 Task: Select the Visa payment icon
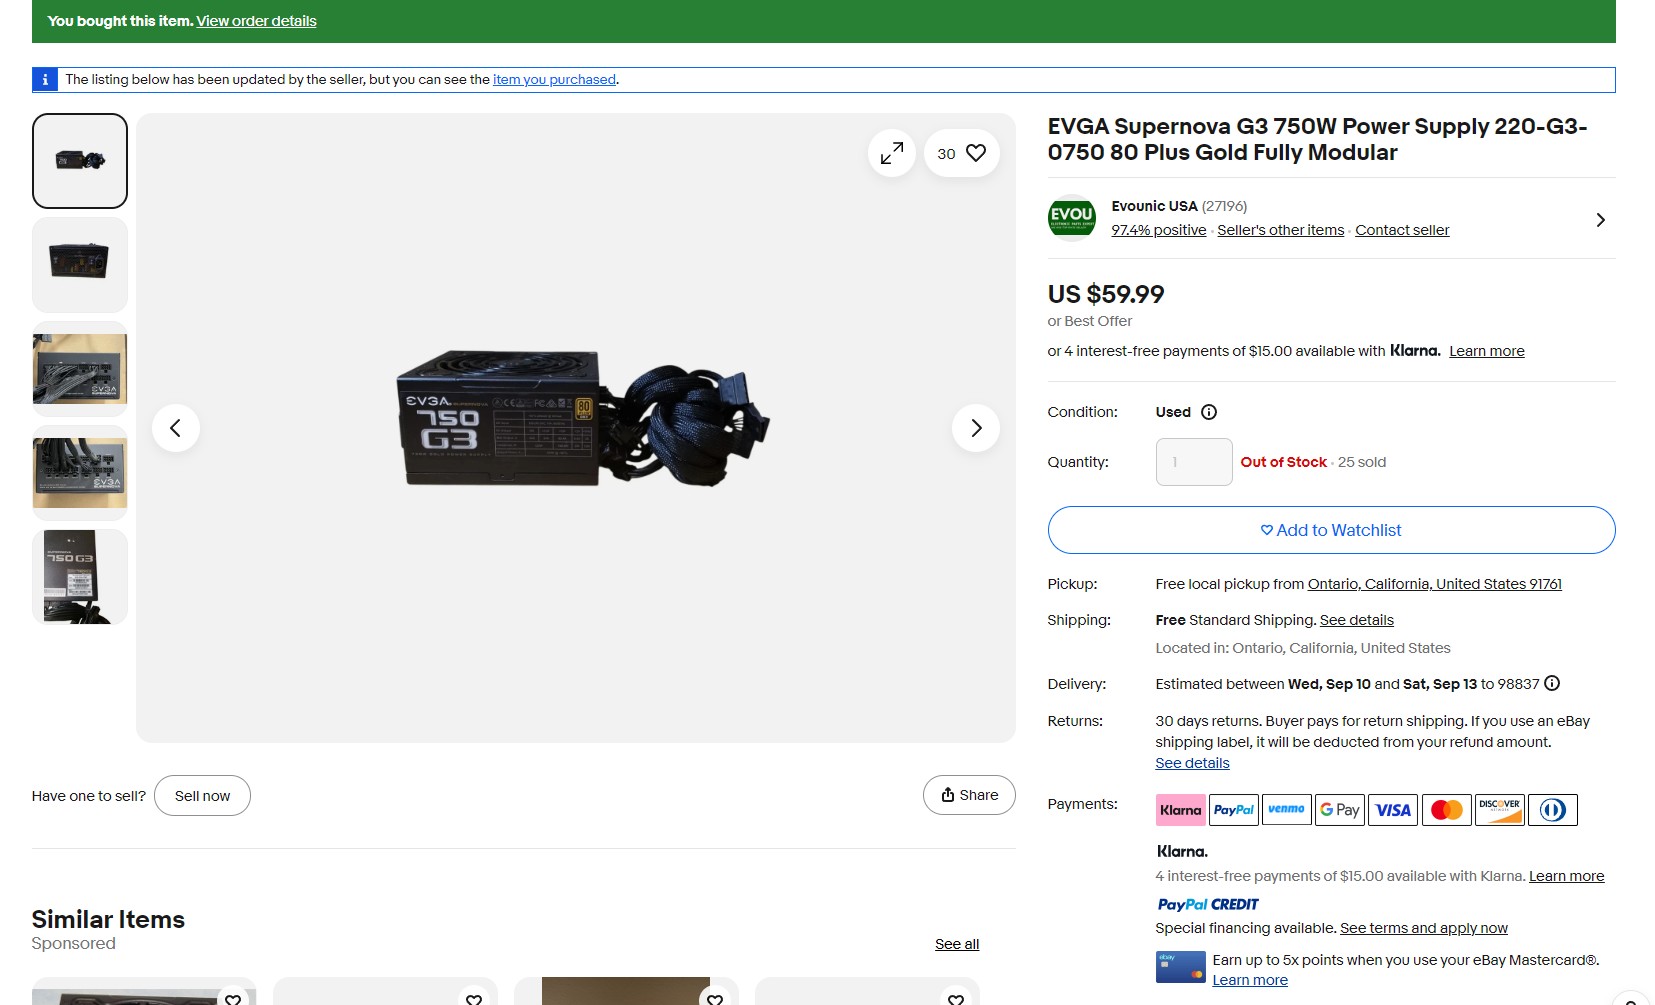click(x=1393, y=810)
